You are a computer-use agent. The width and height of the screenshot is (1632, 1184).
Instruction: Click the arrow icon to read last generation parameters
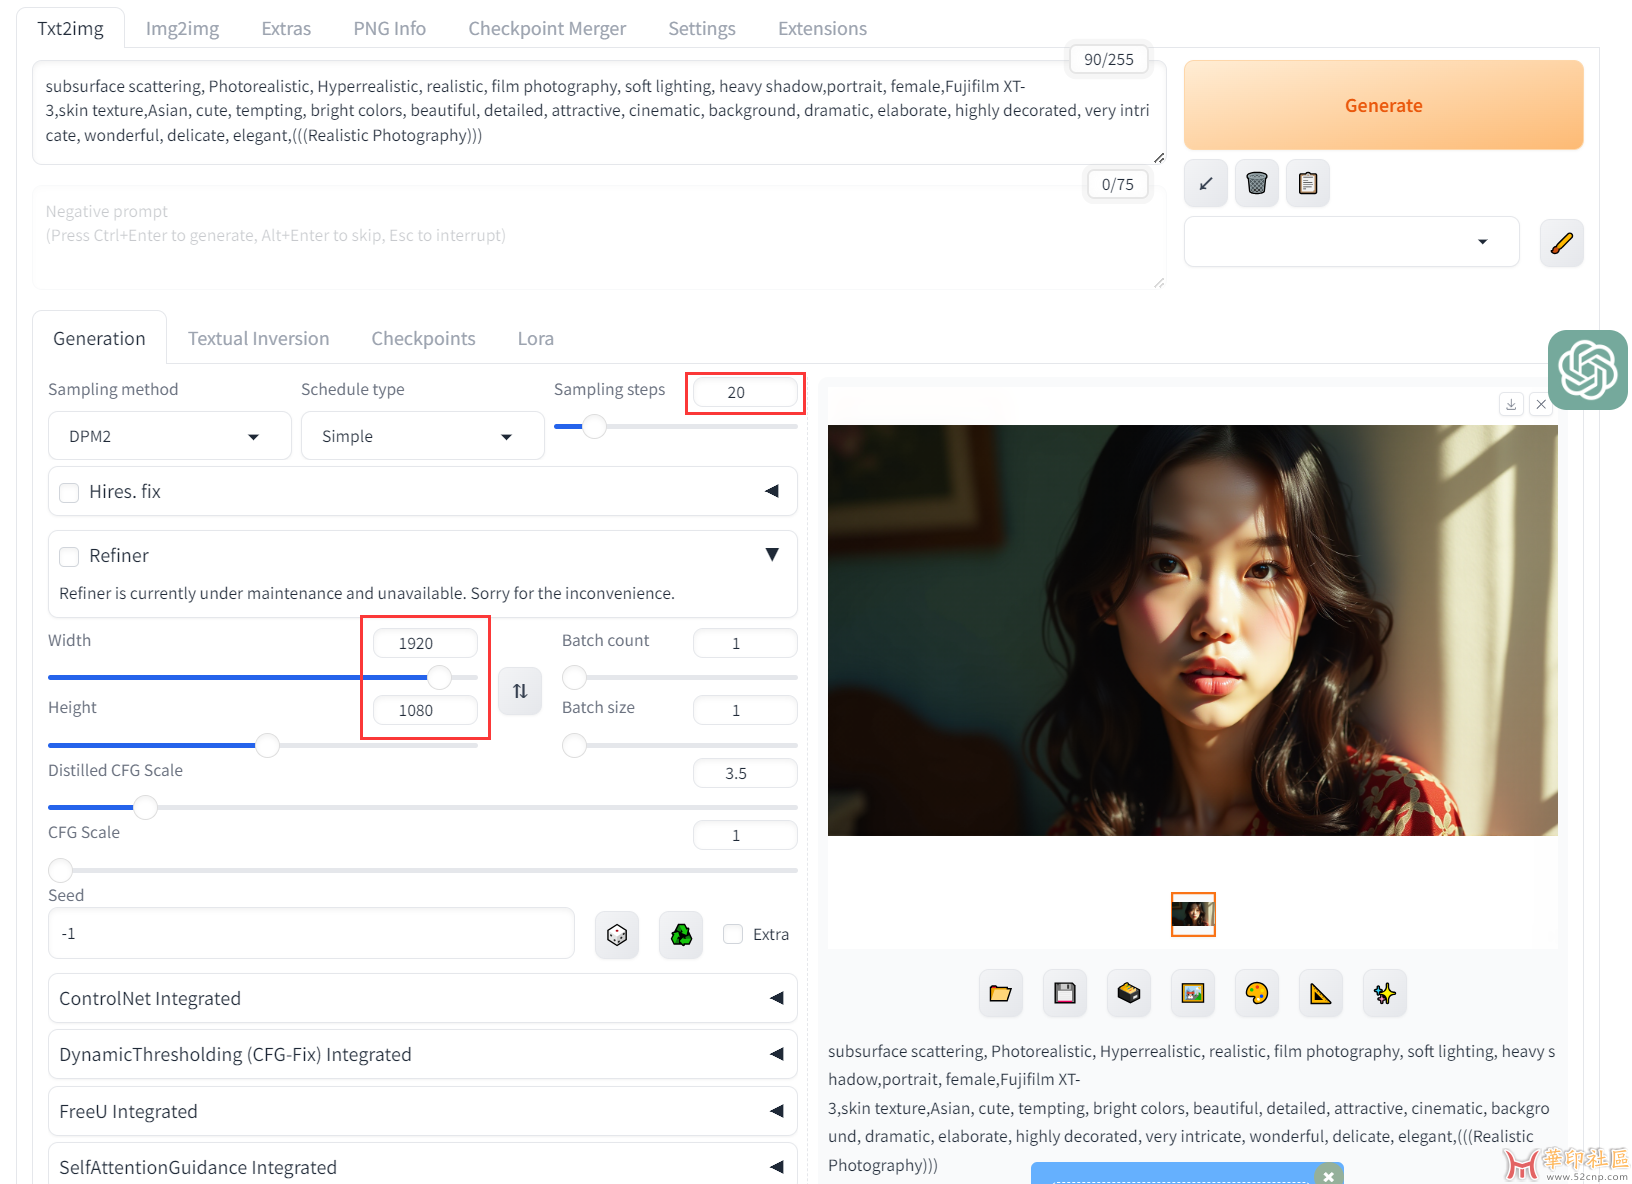coord(1206,183)
